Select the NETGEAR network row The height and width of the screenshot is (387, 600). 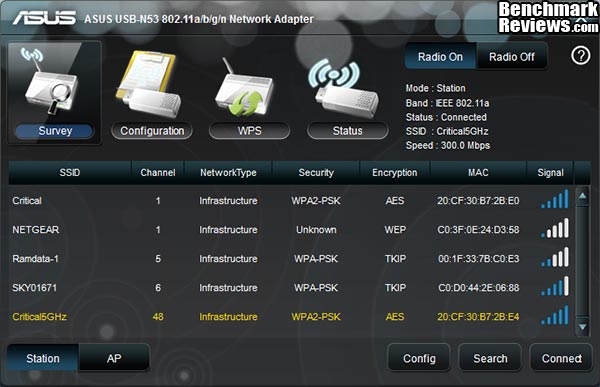291,230
